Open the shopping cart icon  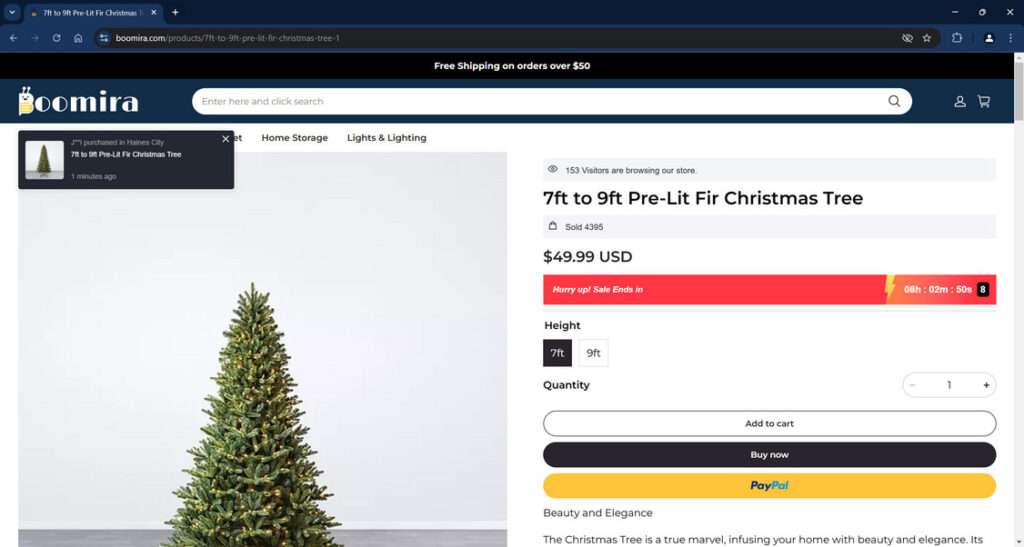(x=984, y=101)
